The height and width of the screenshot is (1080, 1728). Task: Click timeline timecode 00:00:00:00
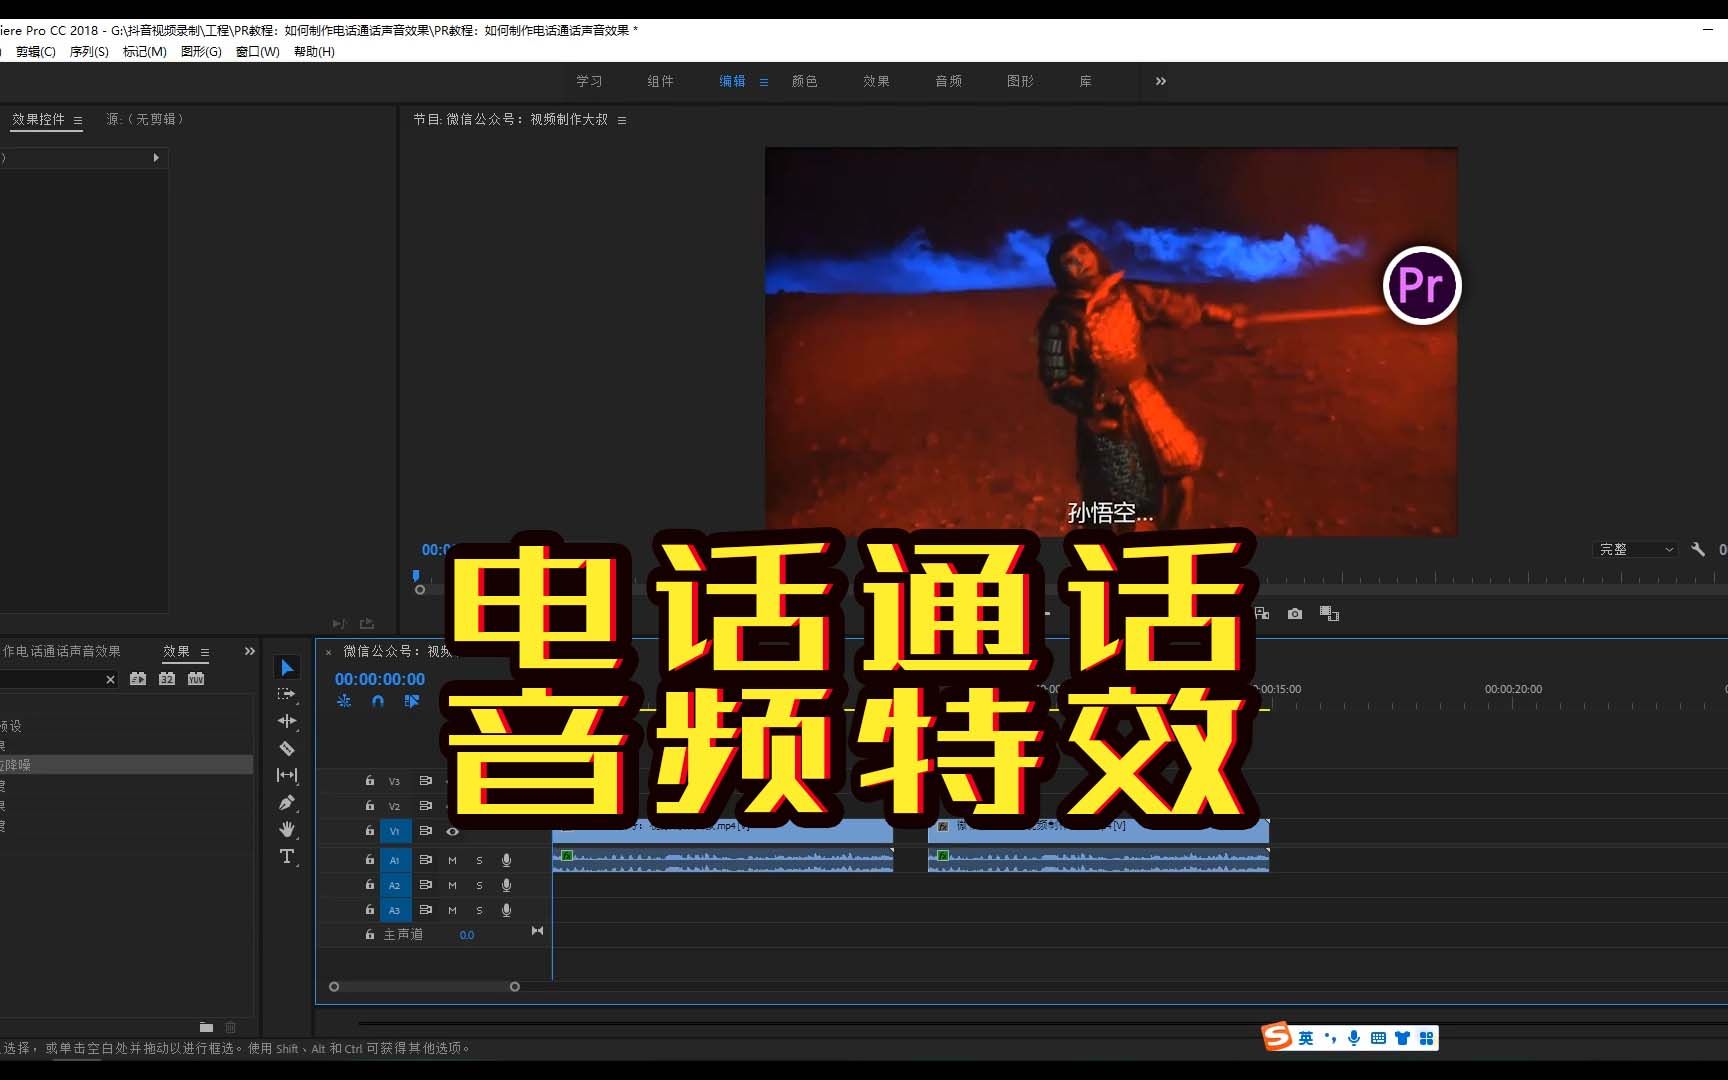point(380,679)
